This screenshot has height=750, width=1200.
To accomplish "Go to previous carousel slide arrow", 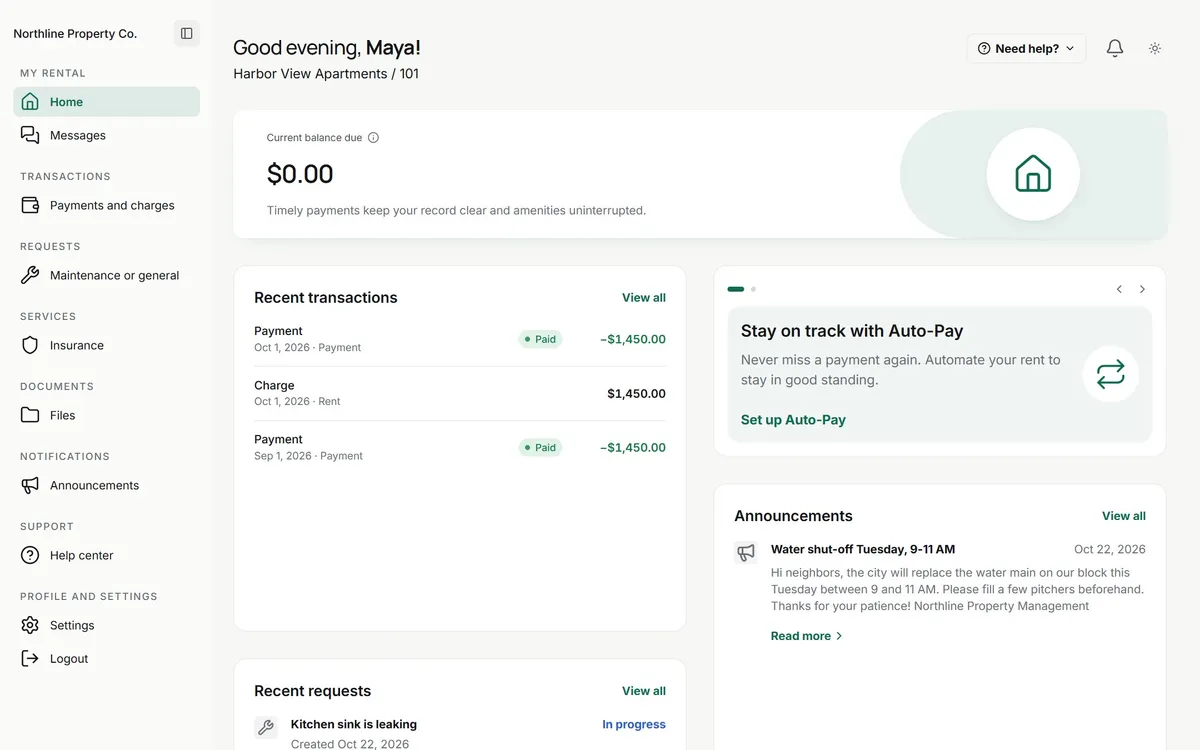I will click(x=1119, y=289).
